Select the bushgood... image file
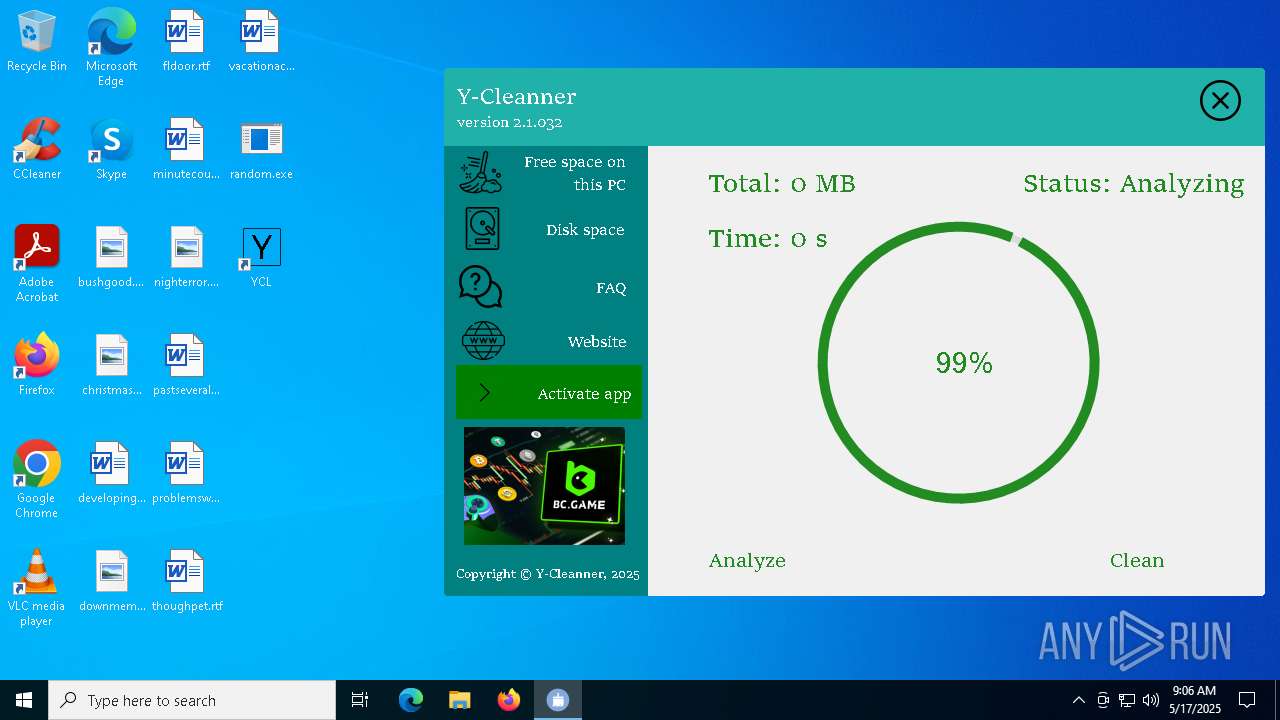The image size is (1280, 720). coord(111,258)
